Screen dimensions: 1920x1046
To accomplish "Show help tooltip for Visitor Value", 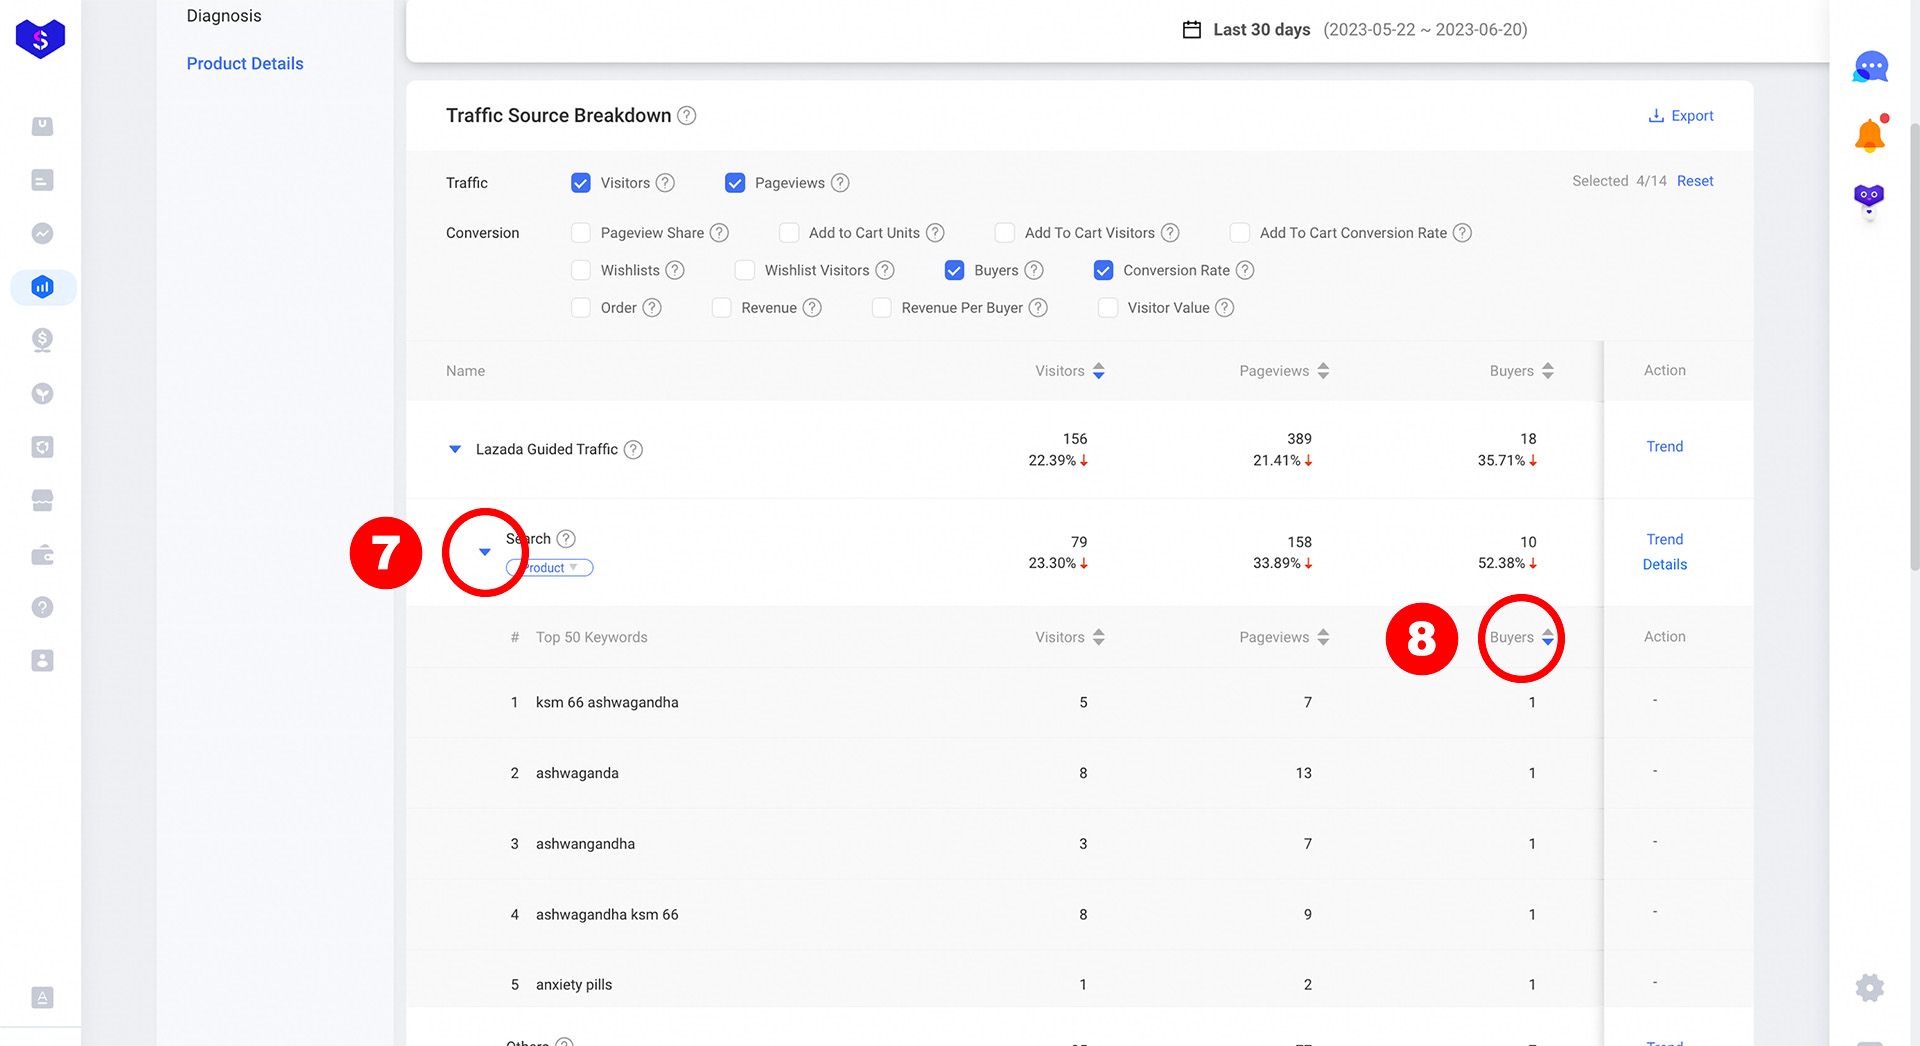I will coord(1225,308).
